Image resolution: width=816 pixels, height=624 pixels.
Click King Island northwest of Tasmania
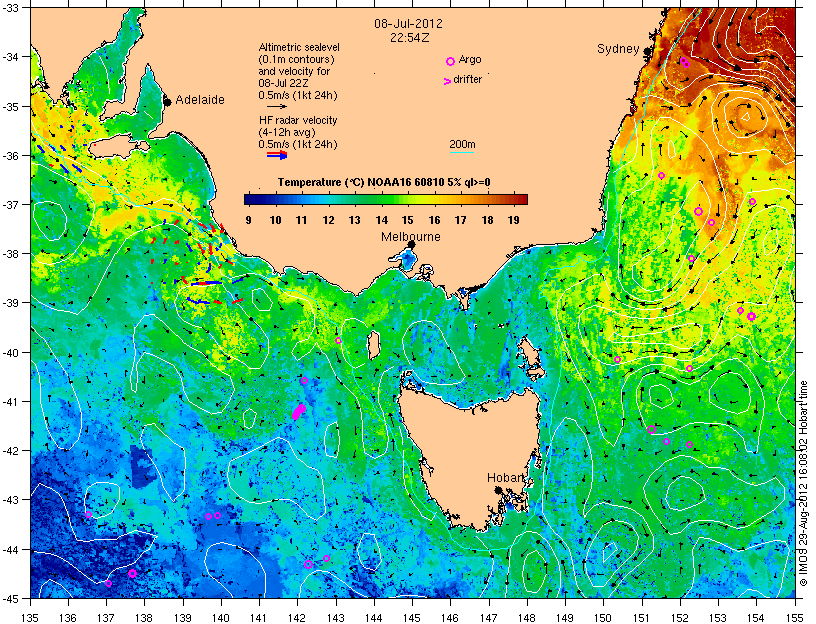click(x=373, y=346)
